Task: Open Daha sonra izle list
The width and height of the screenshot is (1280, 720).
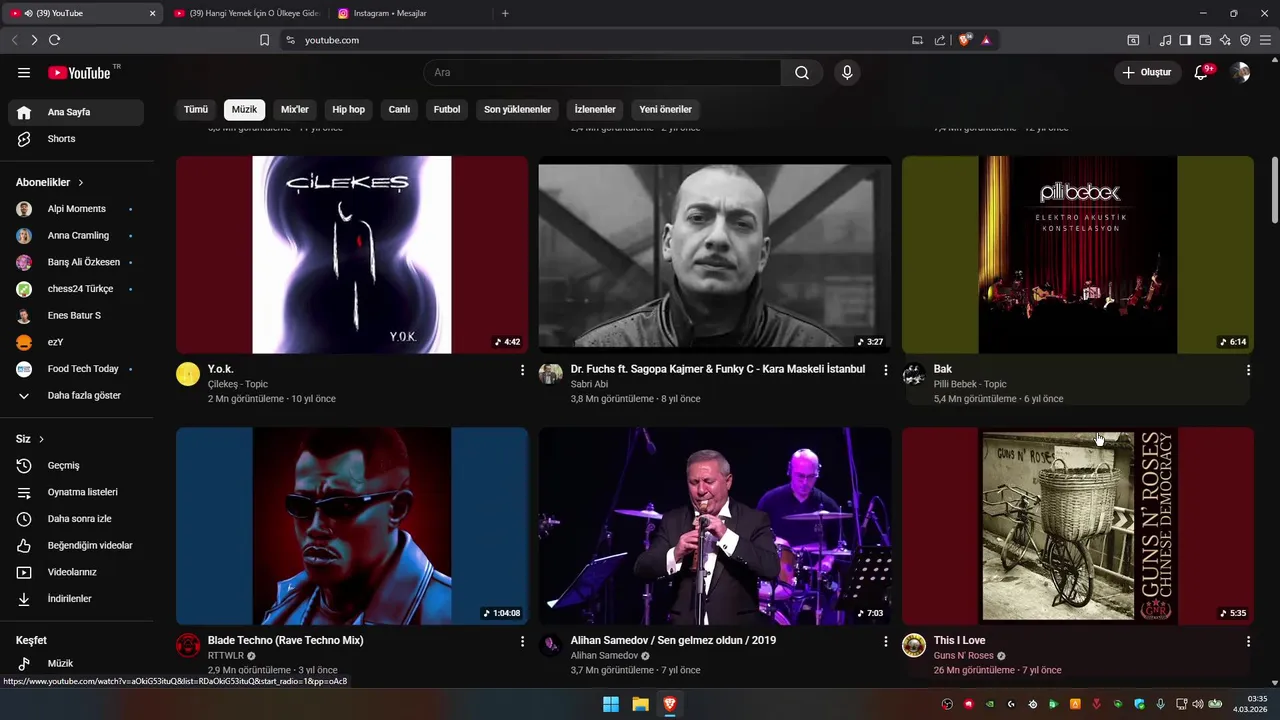Action: pos(76,519)
